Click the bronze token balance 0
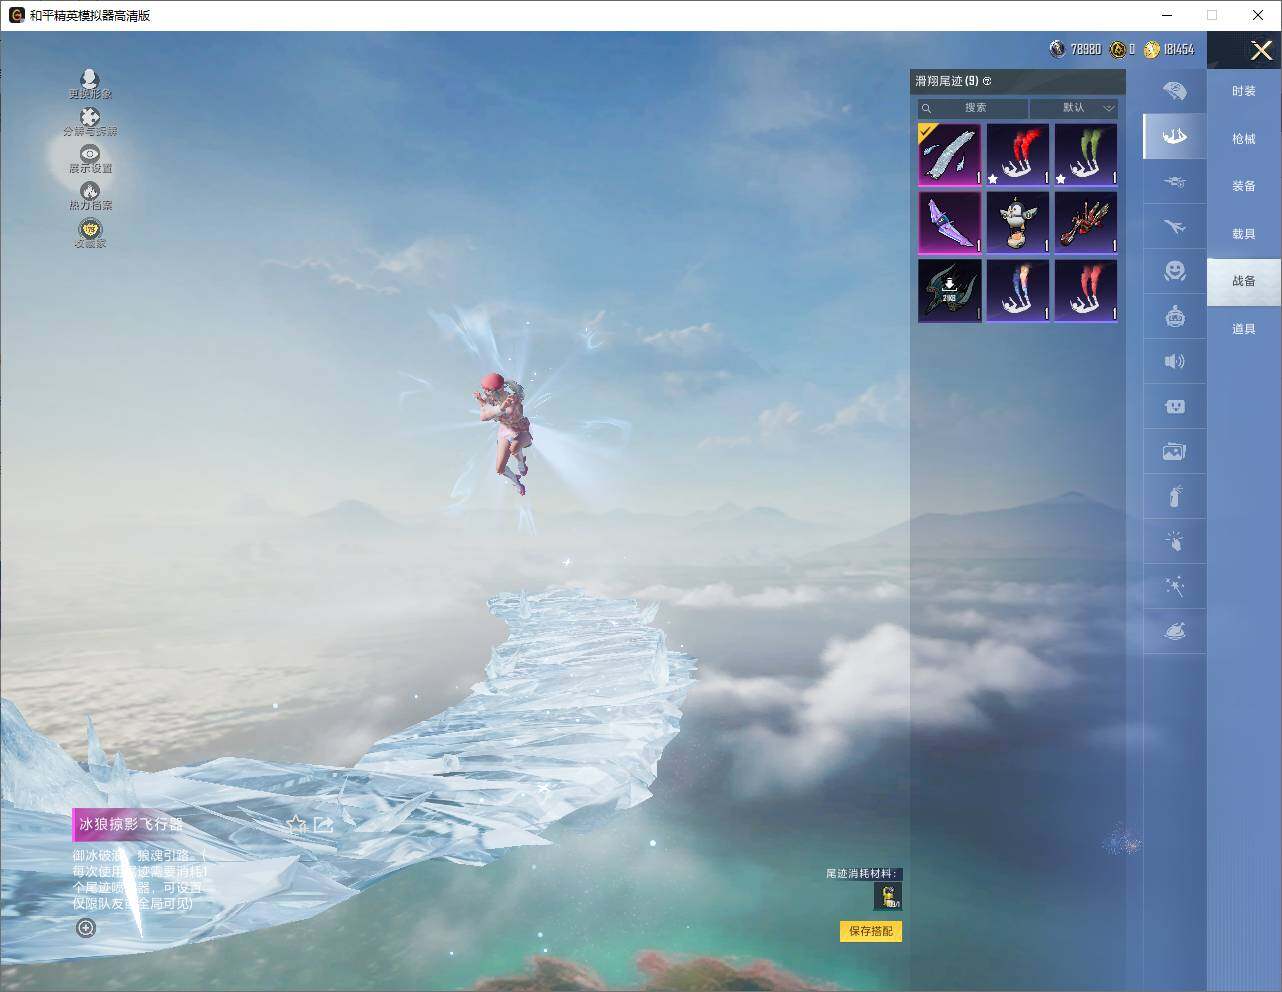Viewport: 1282px width, 992px height. point(1122,49)
